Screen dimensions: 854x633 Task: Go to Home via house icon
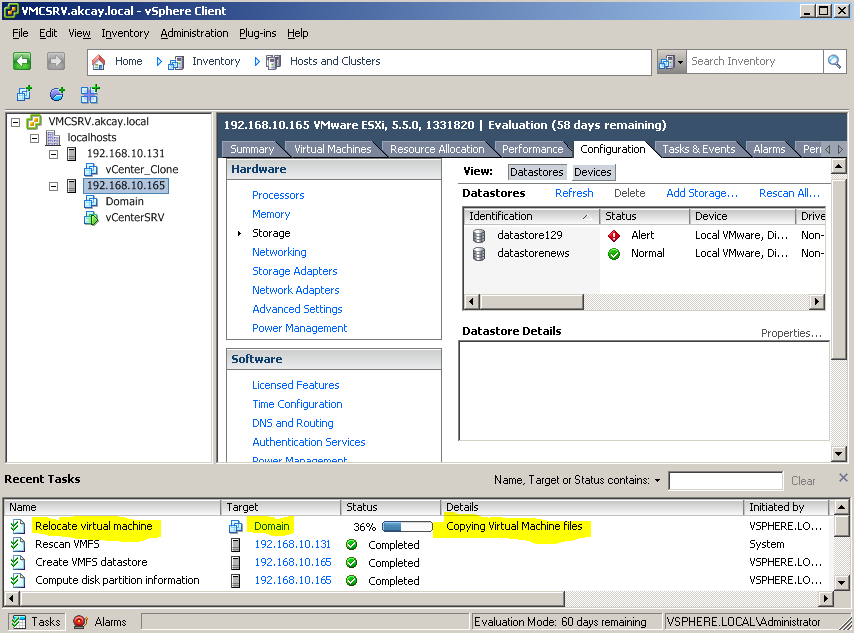(x=99, y=62)
